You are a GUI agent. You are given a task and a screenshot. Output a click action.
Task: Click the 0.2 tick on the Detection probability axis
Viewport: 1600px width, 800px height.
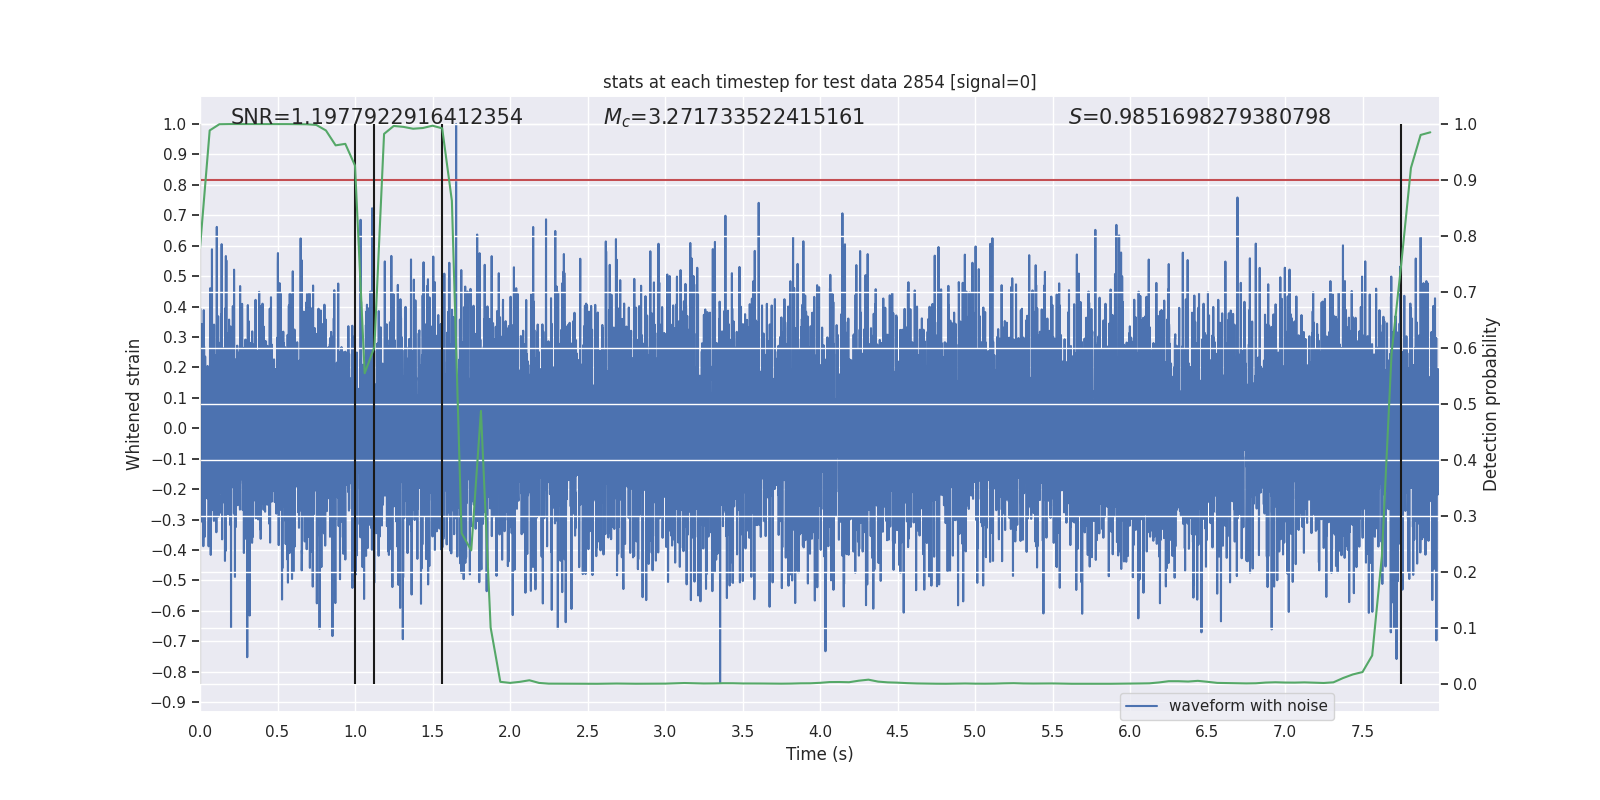click(x=1465, y=572)
